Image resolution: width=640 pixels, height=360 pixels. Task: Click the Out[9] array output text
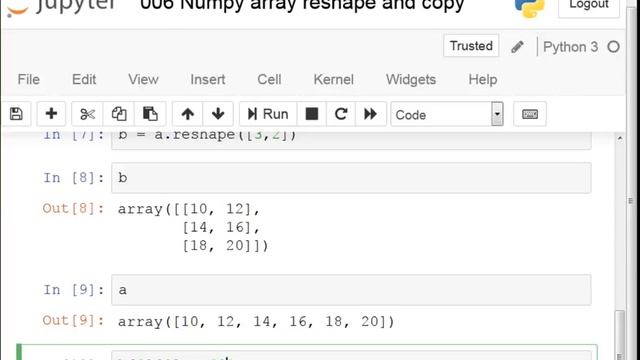pyautogui.click(x=256, y=322)
